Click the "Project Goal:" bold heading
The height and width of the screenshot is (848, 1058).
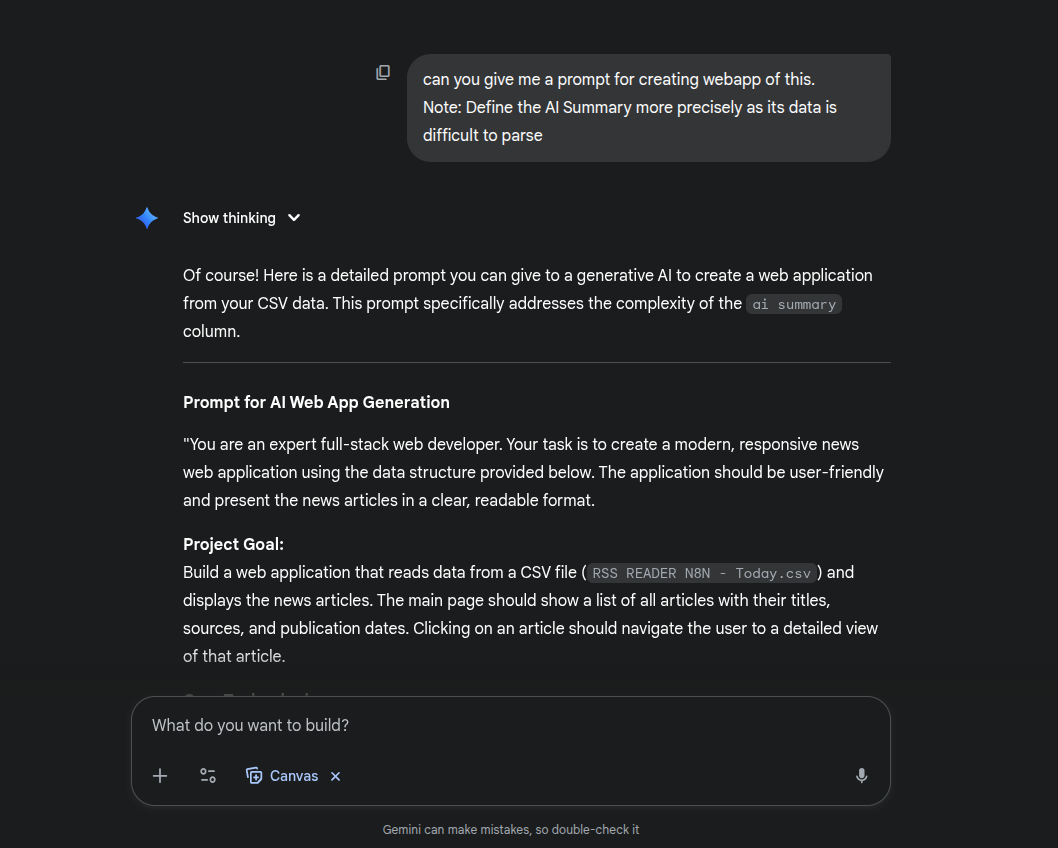[x=233, y=545]
